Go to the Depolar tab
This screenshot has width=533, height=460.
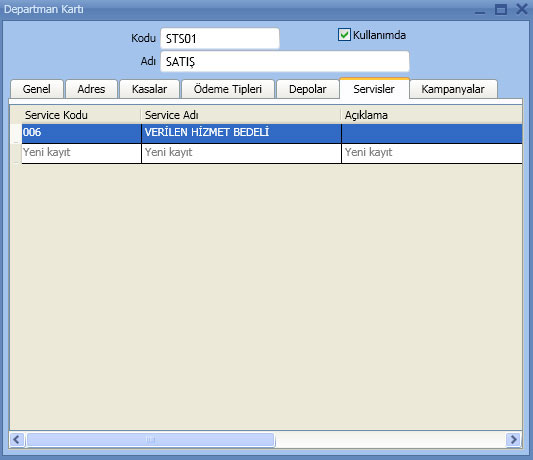point(307,89)
